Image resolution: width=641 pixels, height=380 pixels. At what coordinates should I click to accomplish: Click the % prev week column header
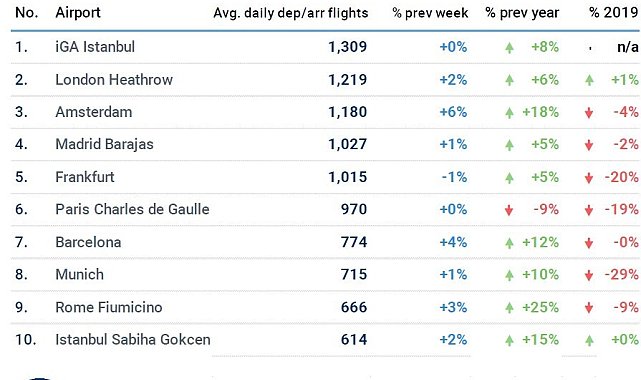point(430,13)
